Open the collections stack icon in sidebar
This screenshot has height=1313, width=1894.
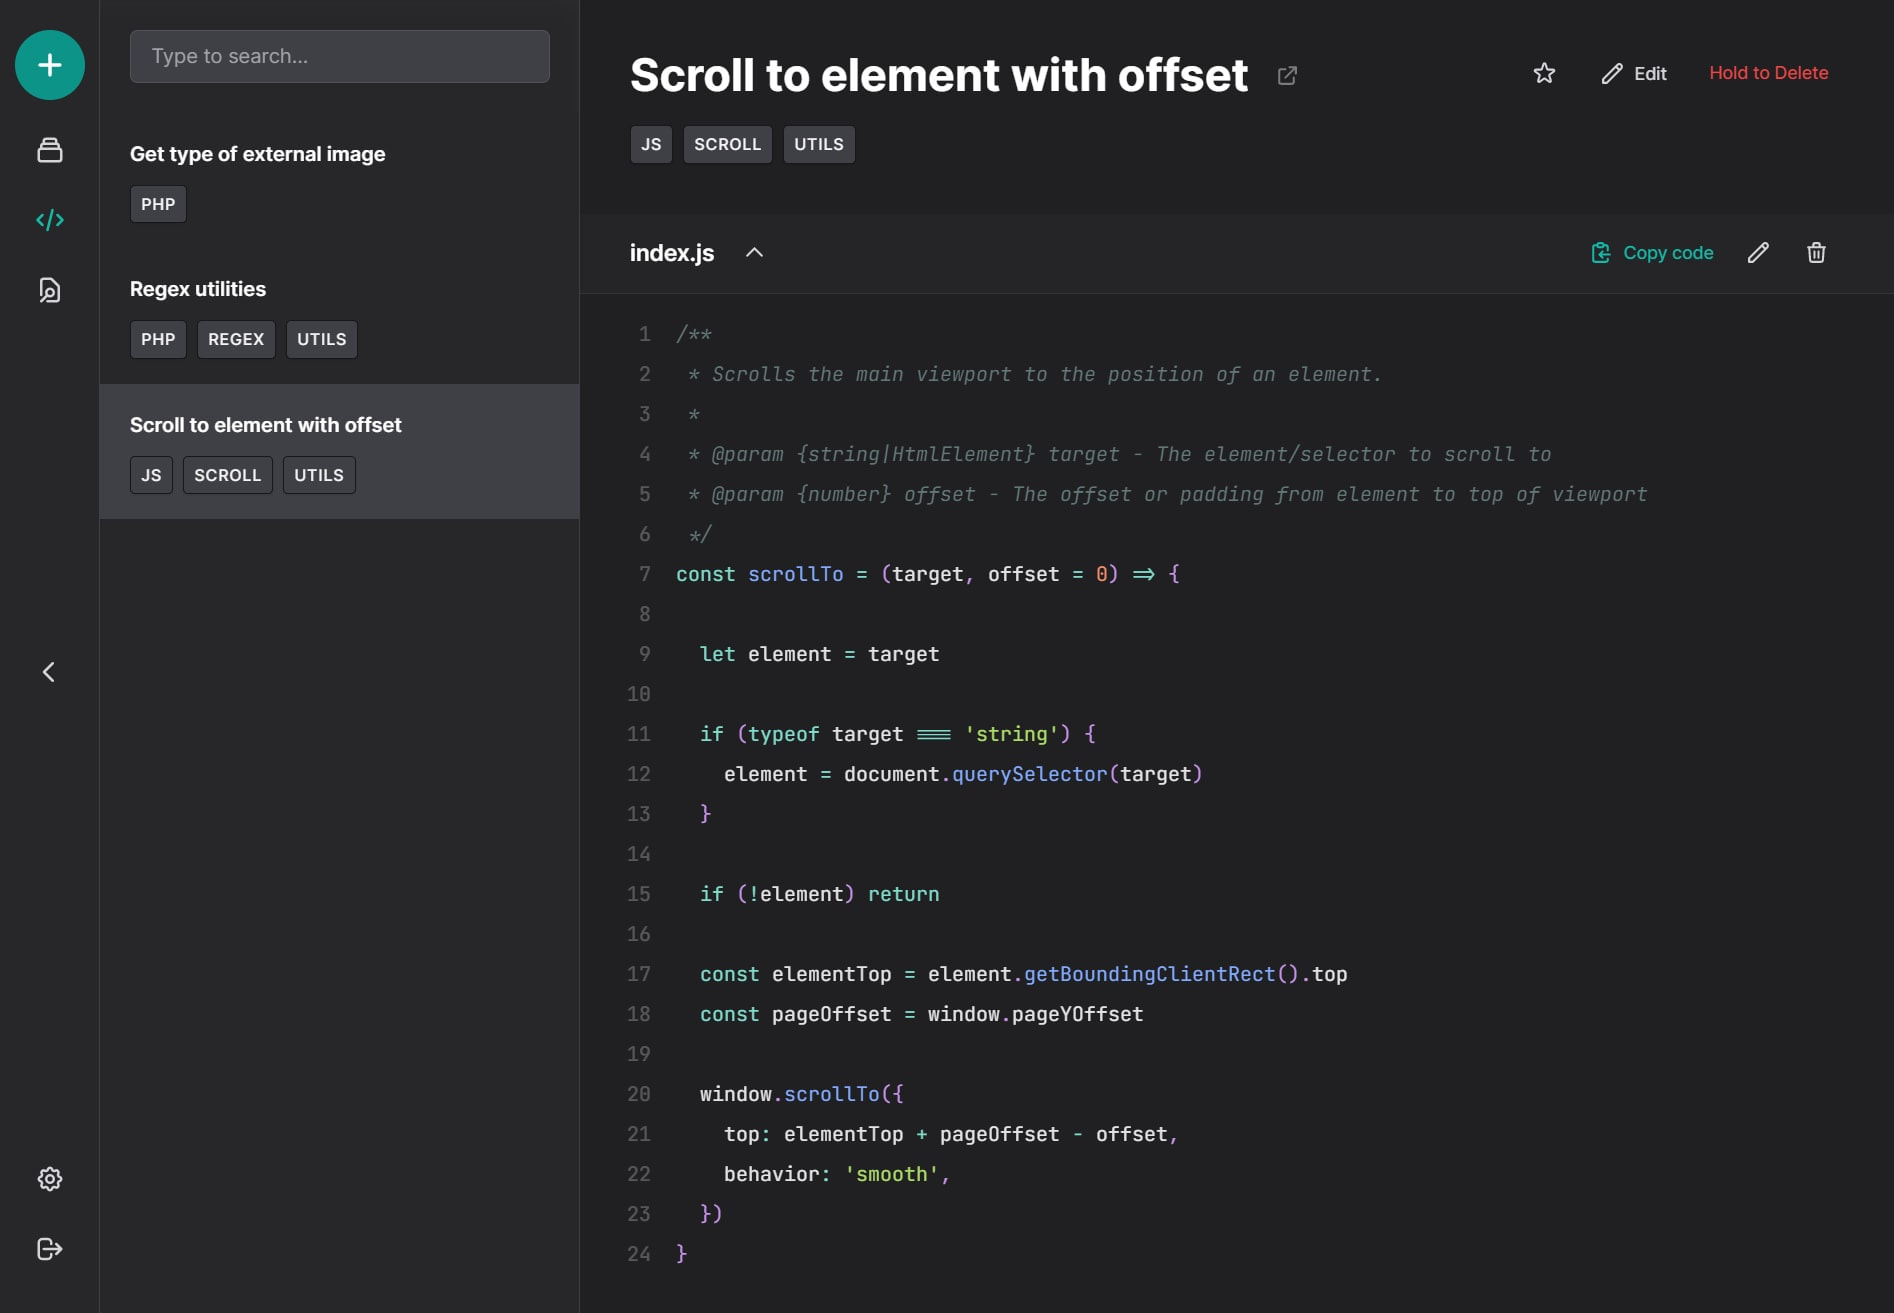[x=49, y=150]
